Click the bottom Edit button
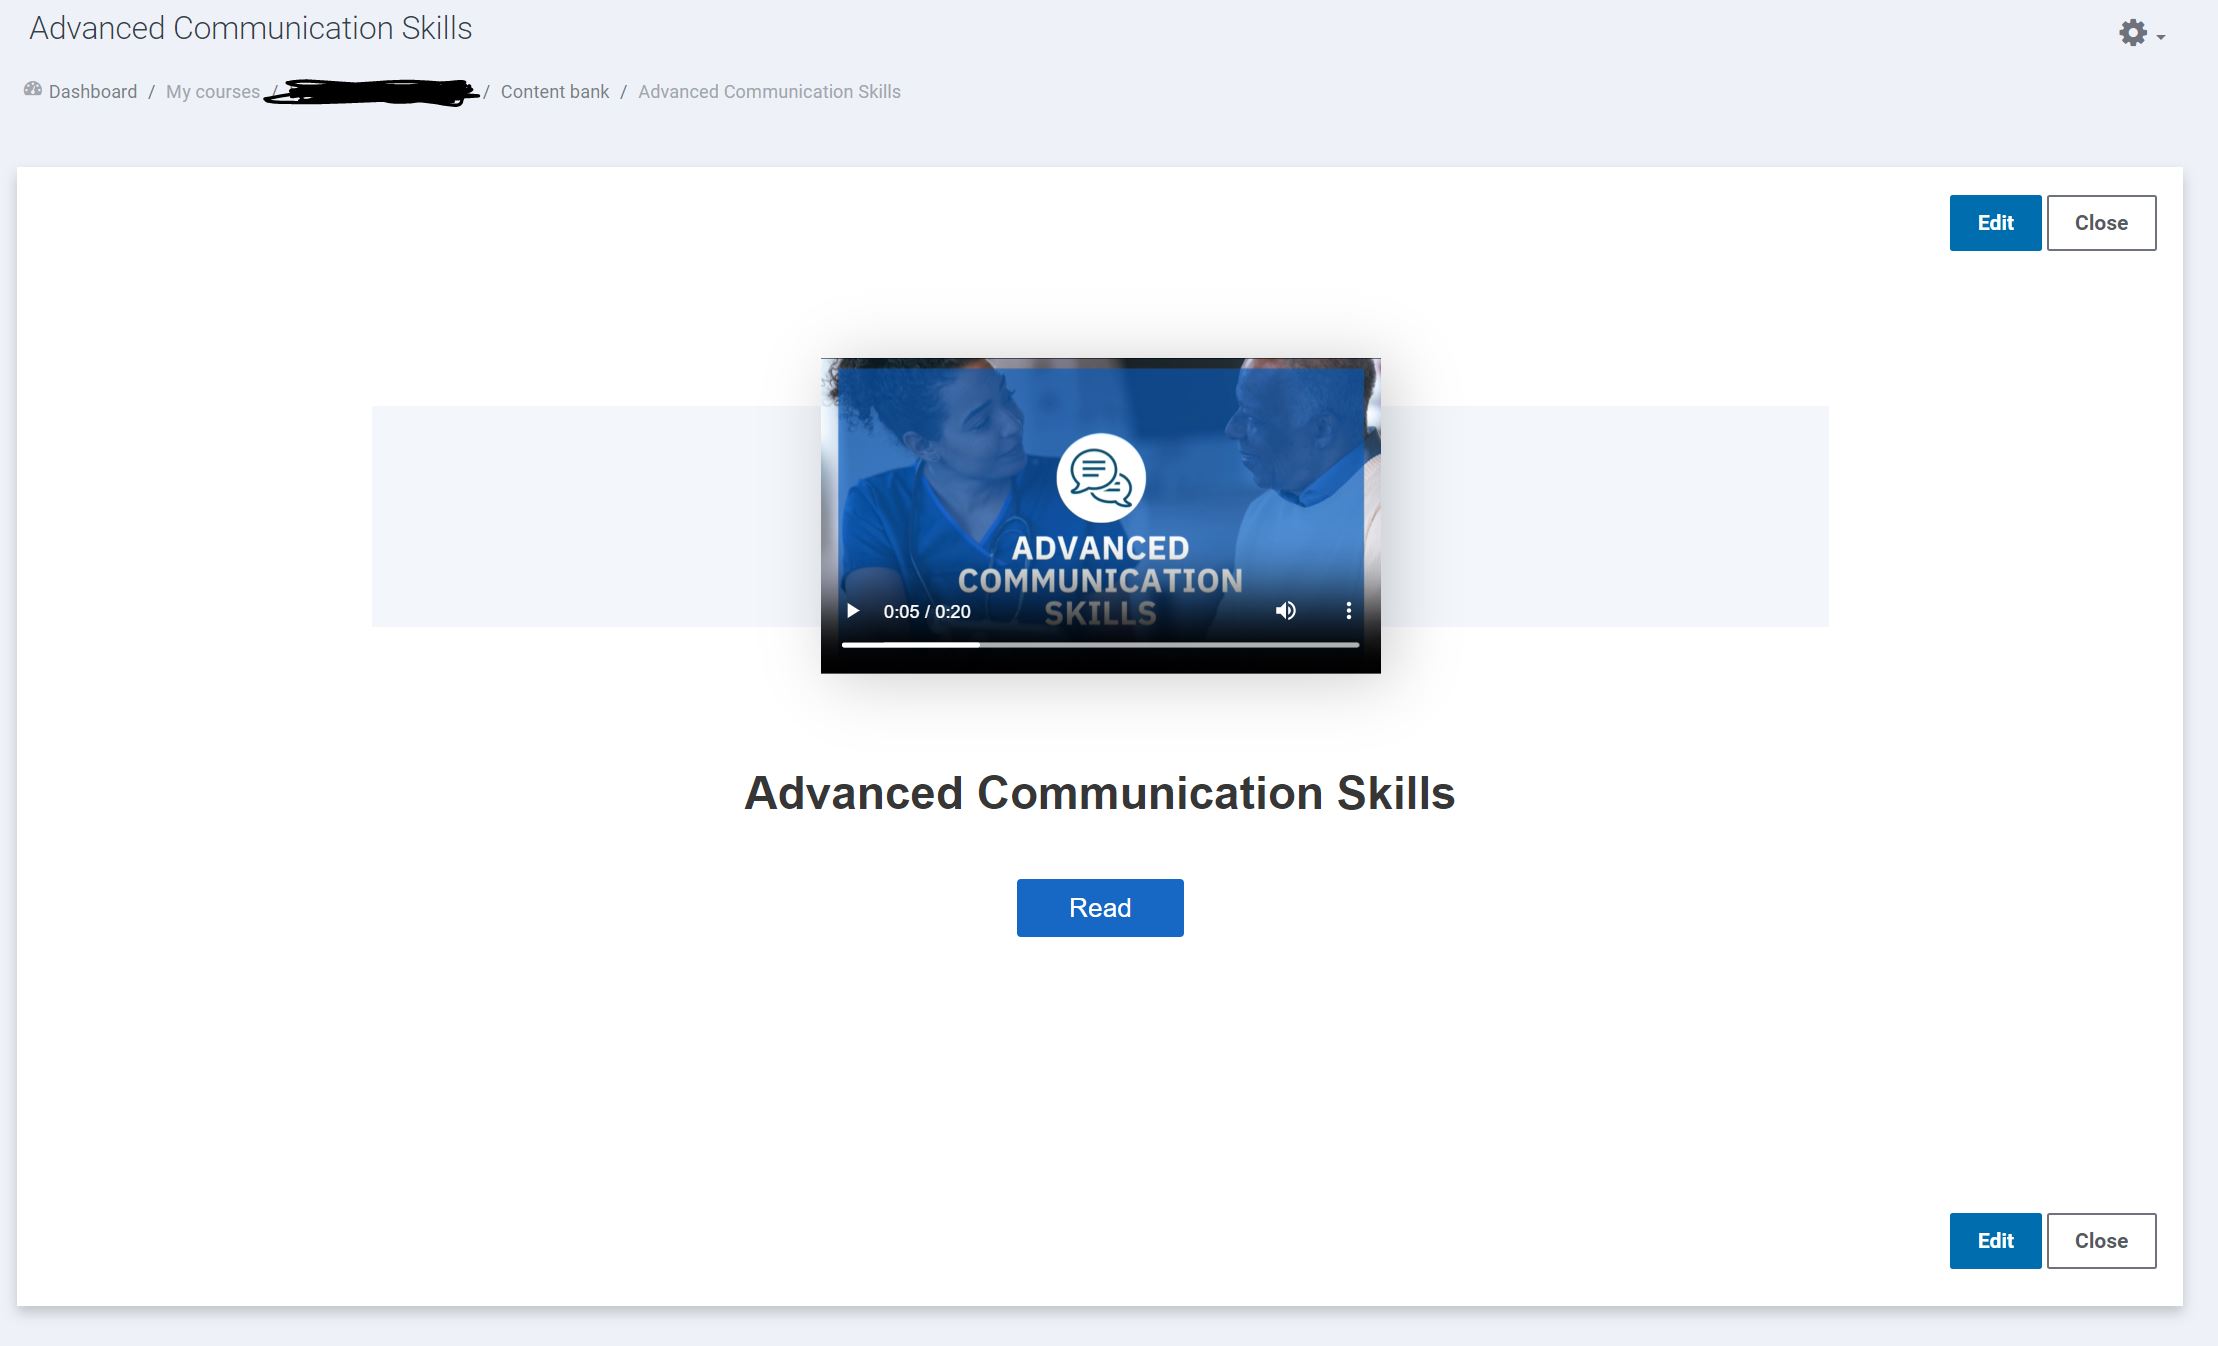This screenshot has width=2218, height=1346. point(1995,1241)
